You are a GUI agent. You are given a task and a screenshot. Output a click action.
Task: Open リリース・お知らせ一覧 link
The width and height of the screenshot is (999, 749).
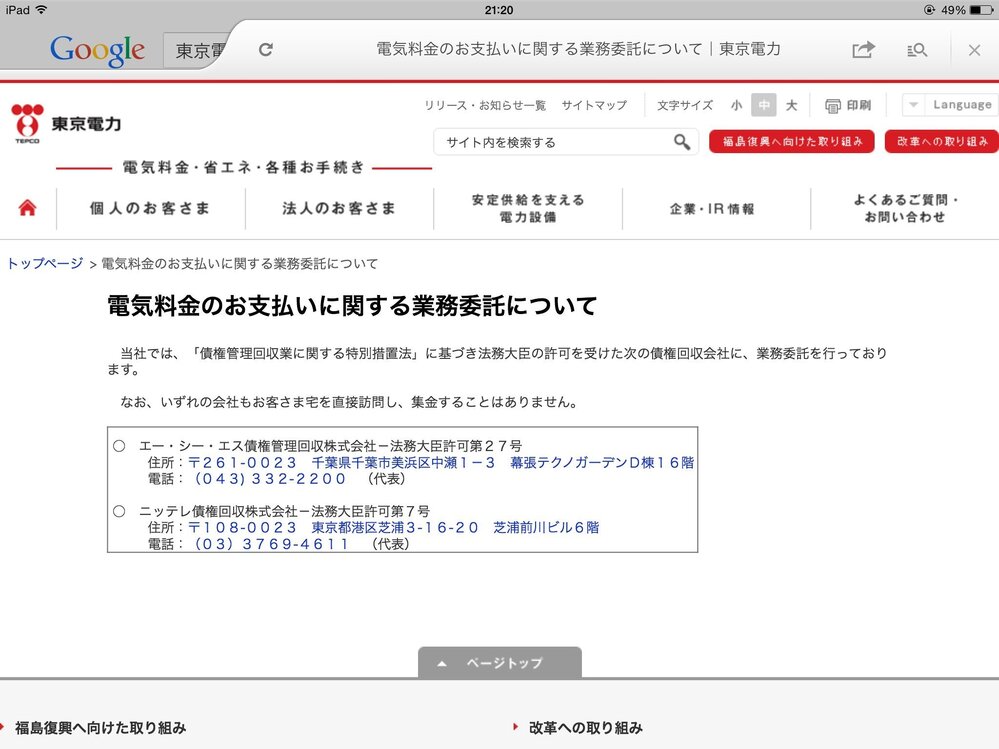485,105
